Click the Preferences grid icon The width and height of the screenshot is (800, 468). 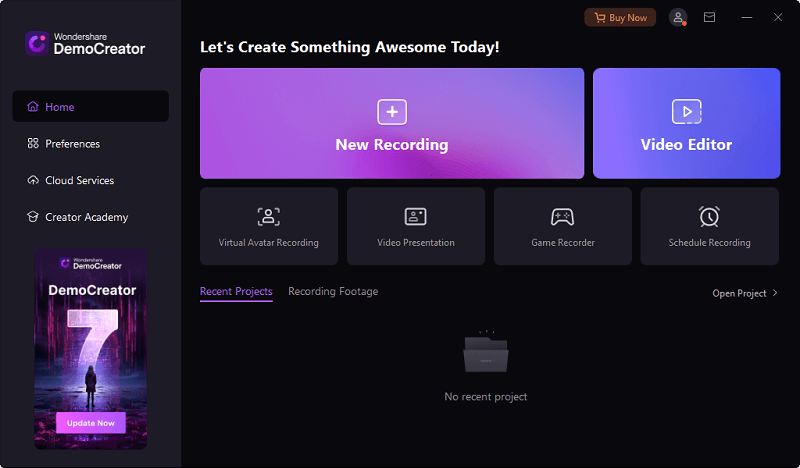click(33, 143)
